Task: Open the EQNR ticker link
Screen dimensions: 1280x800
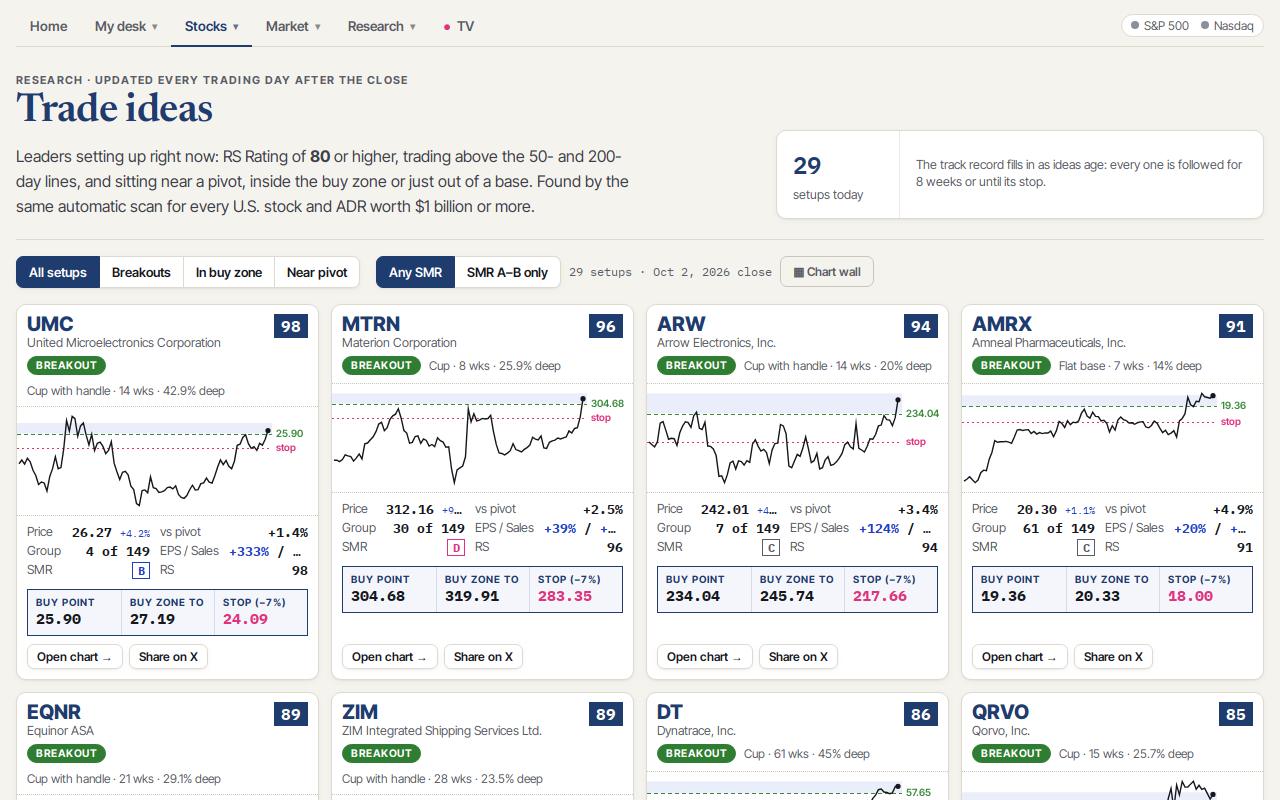Action: tap(54, 712)
